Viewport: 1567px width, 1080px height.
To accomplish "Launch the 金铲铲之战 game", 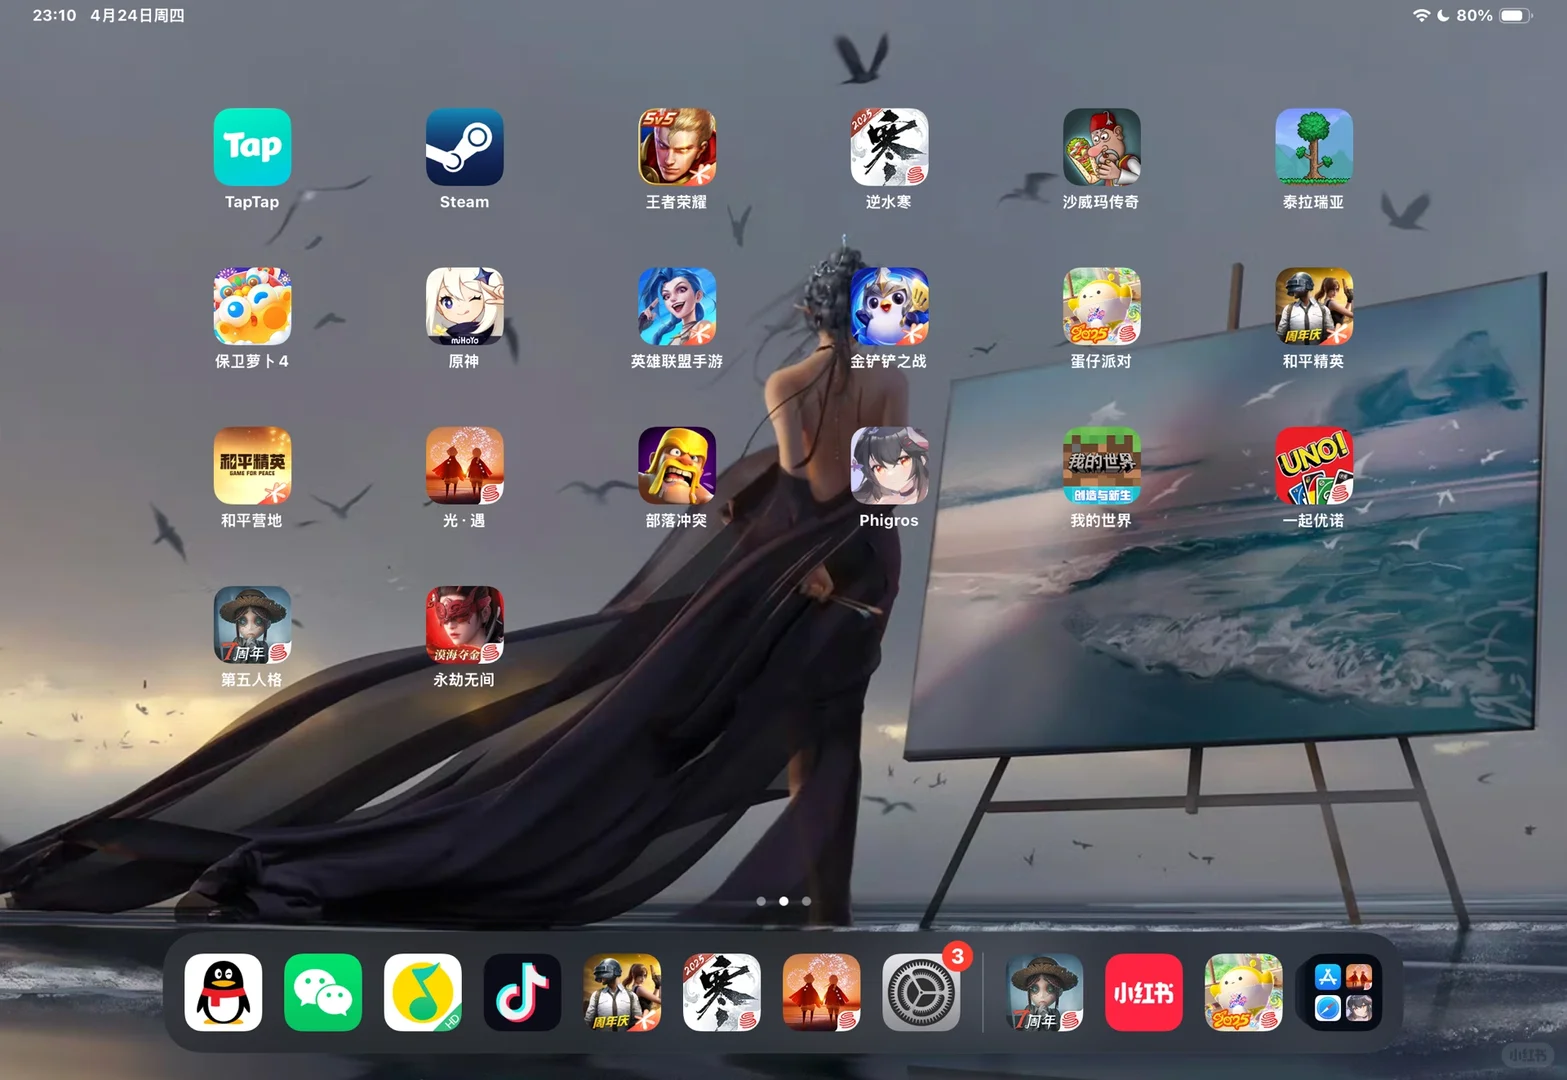I will [x=889, y=306].
